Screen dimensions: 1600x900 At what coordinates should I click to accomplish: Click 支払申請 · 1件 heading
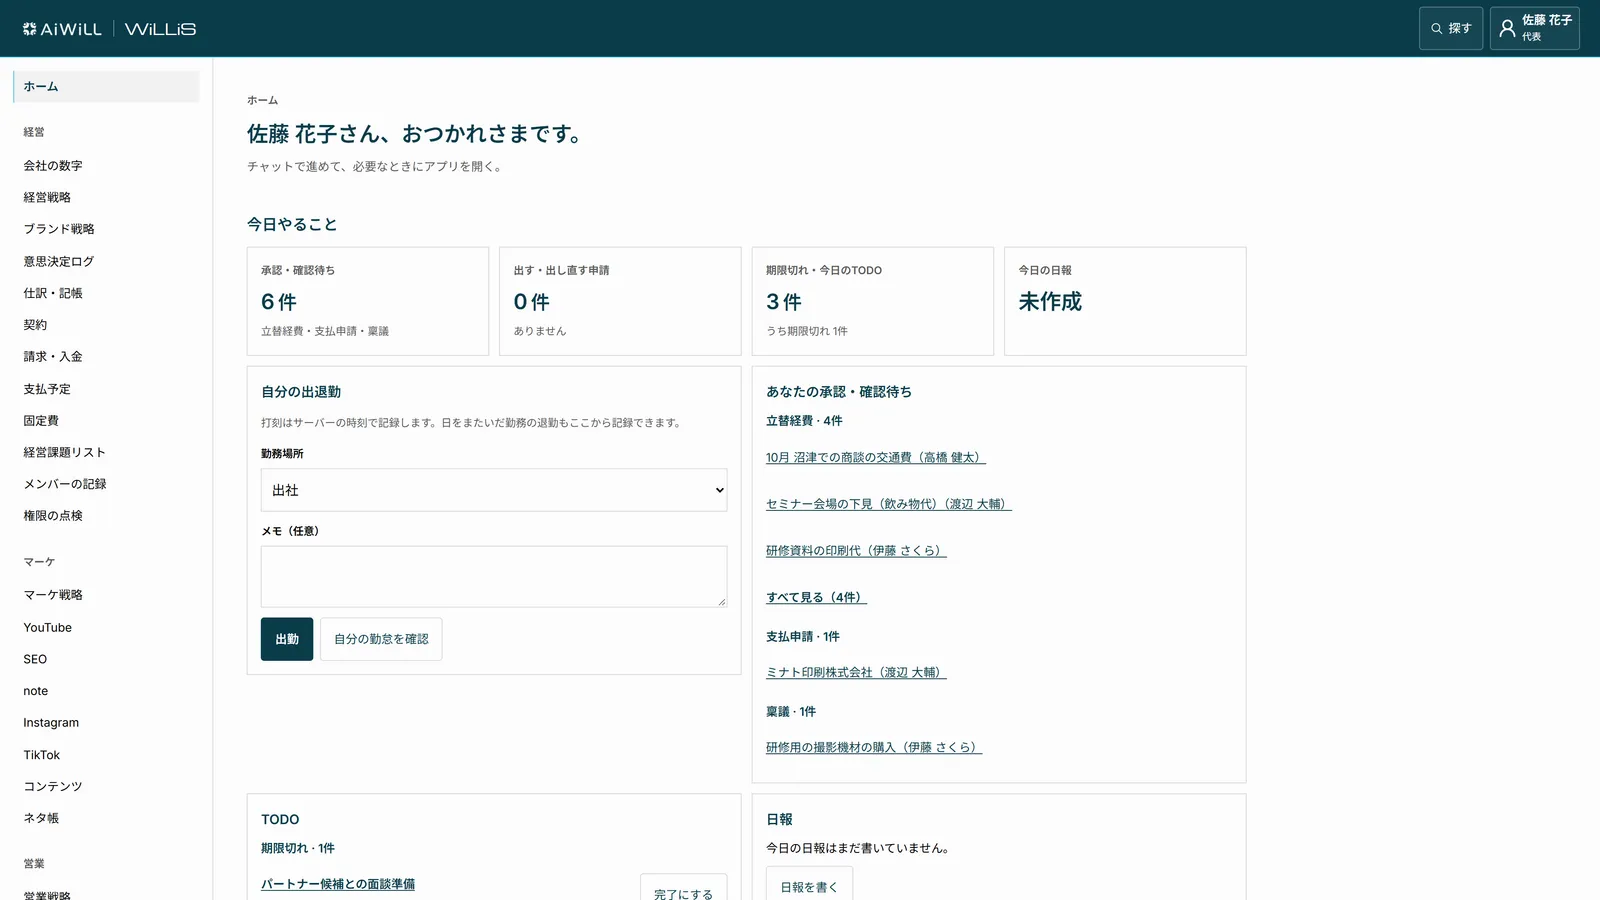(803, 637)
